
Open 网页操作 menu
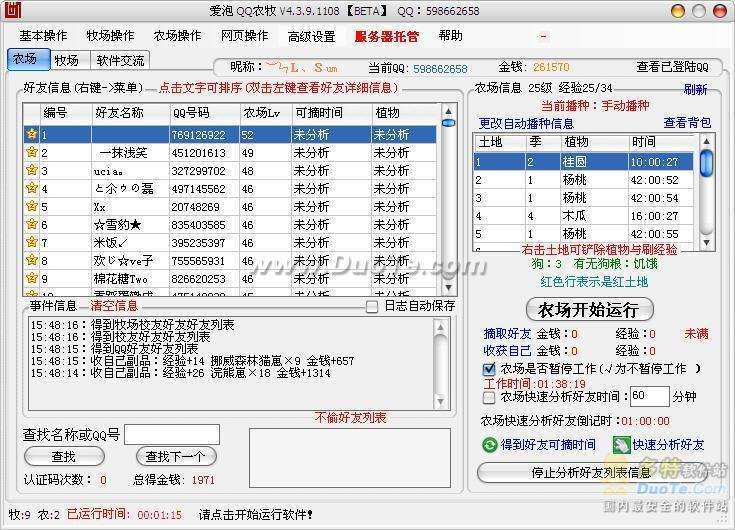[244, 36]
